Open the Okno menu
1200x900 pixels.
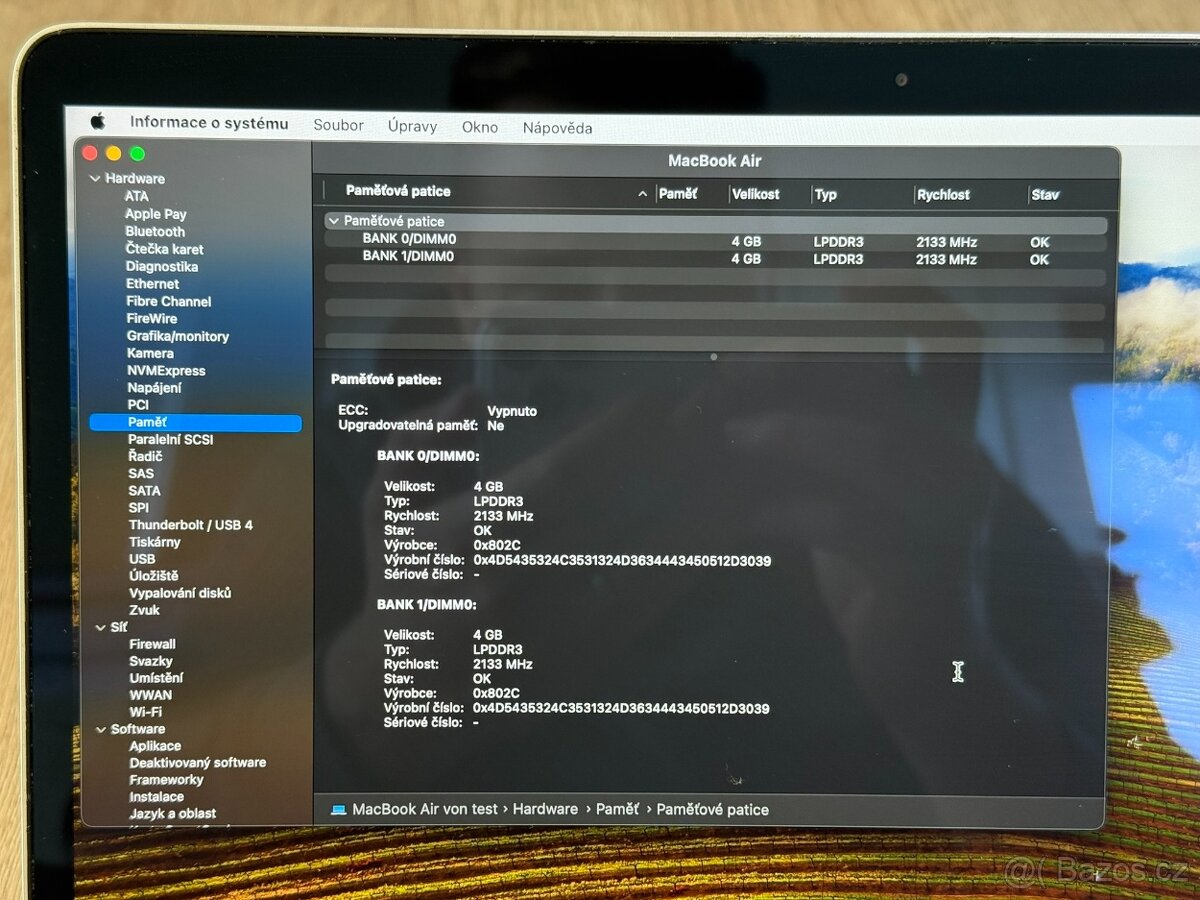point(479,127)
